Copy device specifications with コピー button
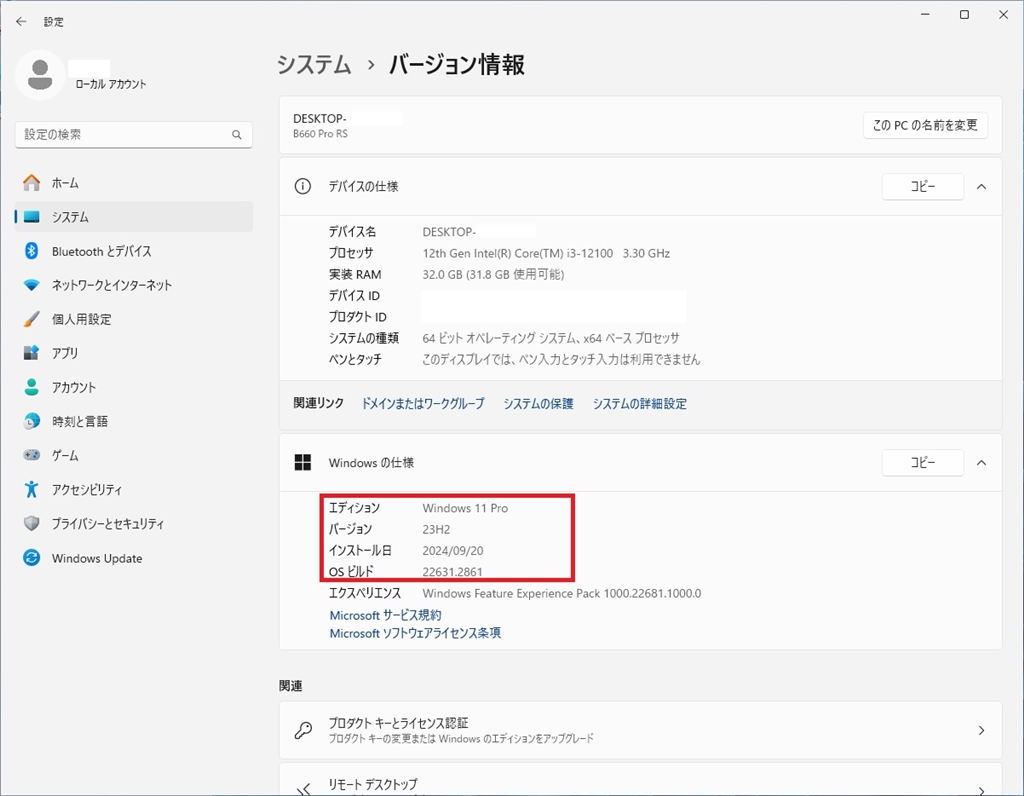The image size is (1024, 796). (922, 186)
